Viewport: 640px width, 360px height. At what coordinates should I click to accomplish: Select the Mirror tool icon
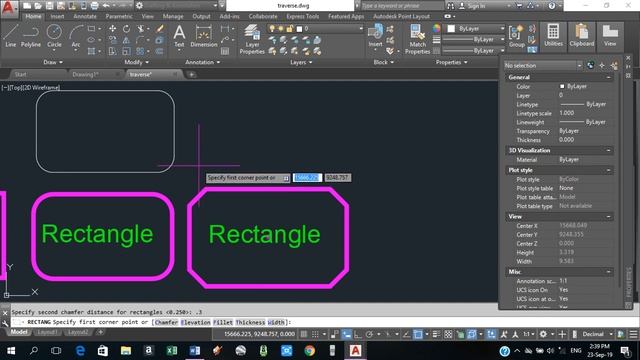point(126,40)
